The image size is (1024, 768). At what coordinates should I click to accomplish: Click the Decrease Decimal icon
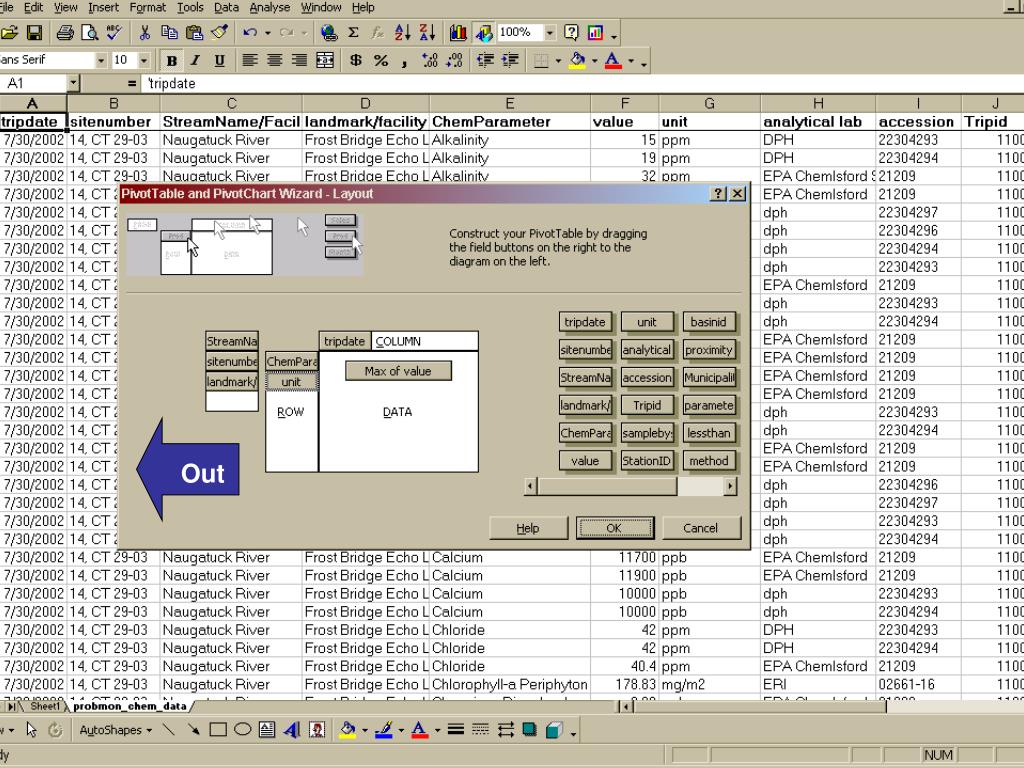pos(455,61)
